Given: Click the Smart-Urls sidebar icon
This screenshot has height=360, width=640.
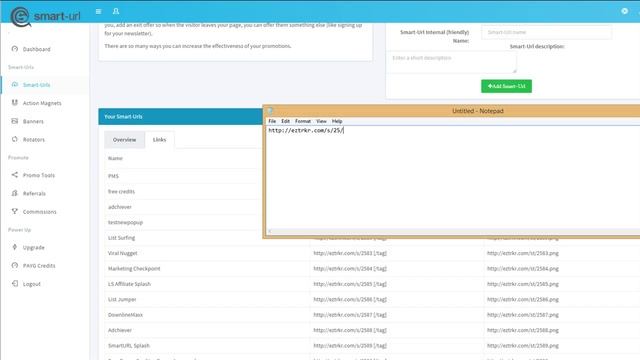Looking at the screenshot, I should click(15, 84).
